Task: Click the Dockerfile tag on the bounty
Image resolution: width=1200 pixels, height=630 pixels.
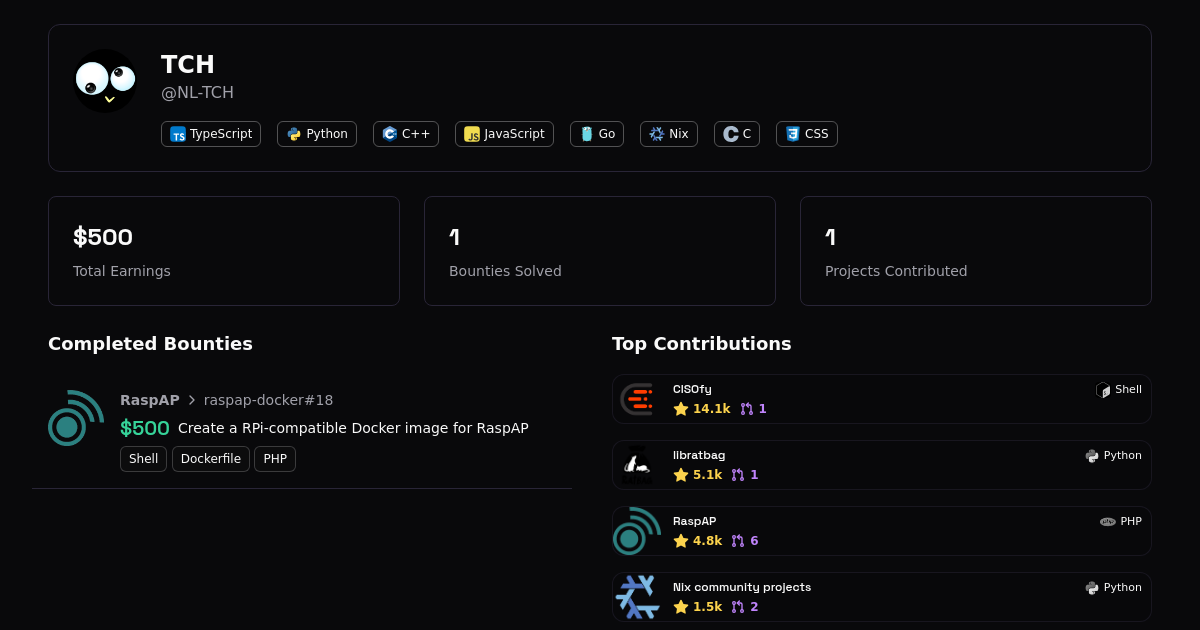Action: coord(211,459)
